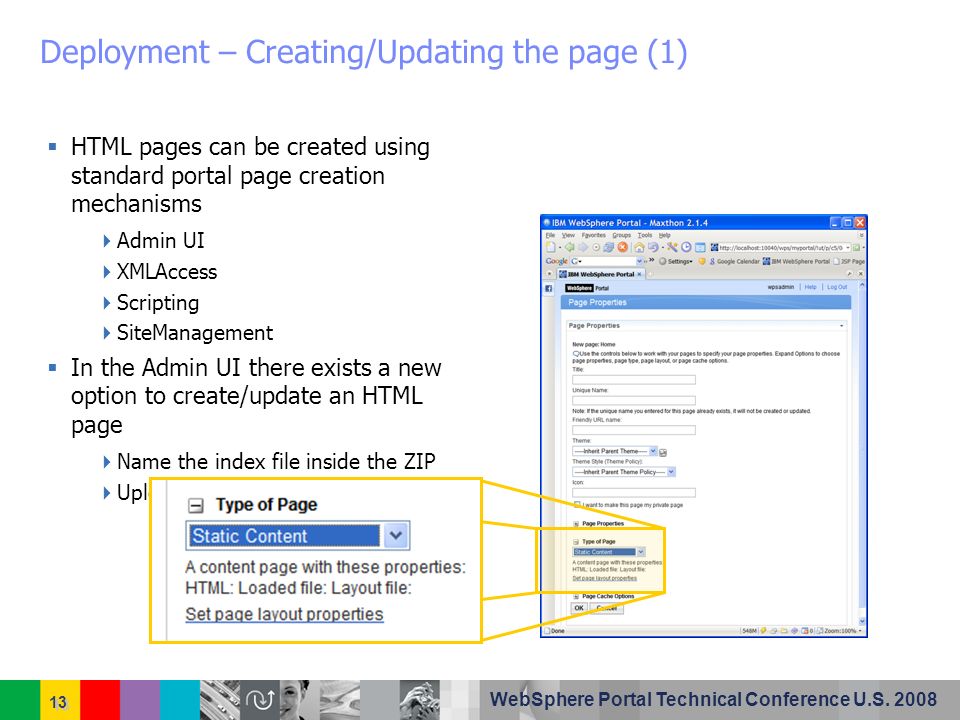Click Set page layout properties in enlarged callout
This screenshot has height=720, width=960.
point(284,614)
